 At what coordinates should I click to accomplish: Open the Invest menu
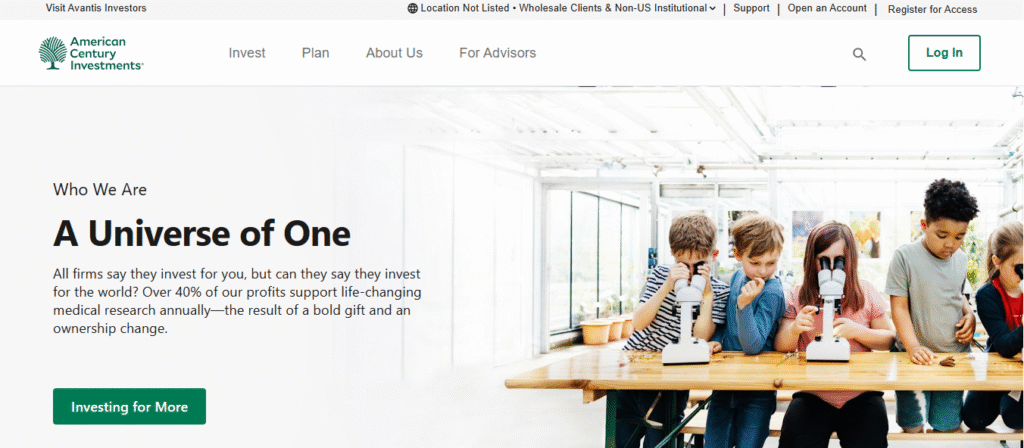point(247,53)
